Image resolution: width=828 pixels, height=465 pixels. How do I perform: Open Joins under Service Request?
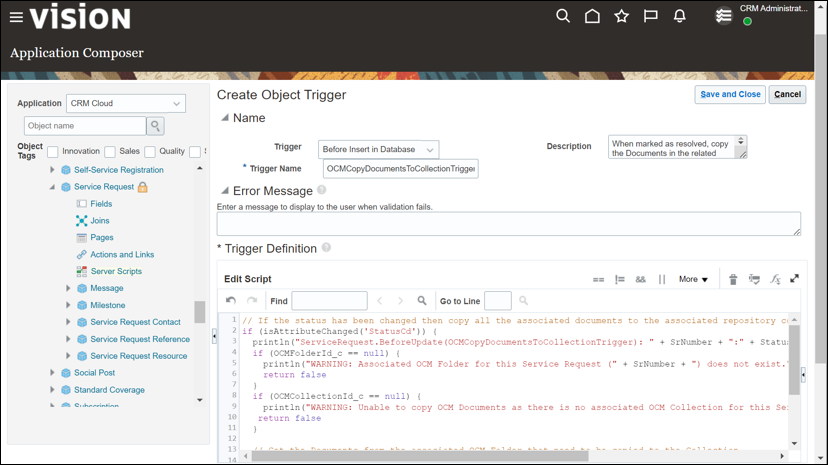coord(100,221)
